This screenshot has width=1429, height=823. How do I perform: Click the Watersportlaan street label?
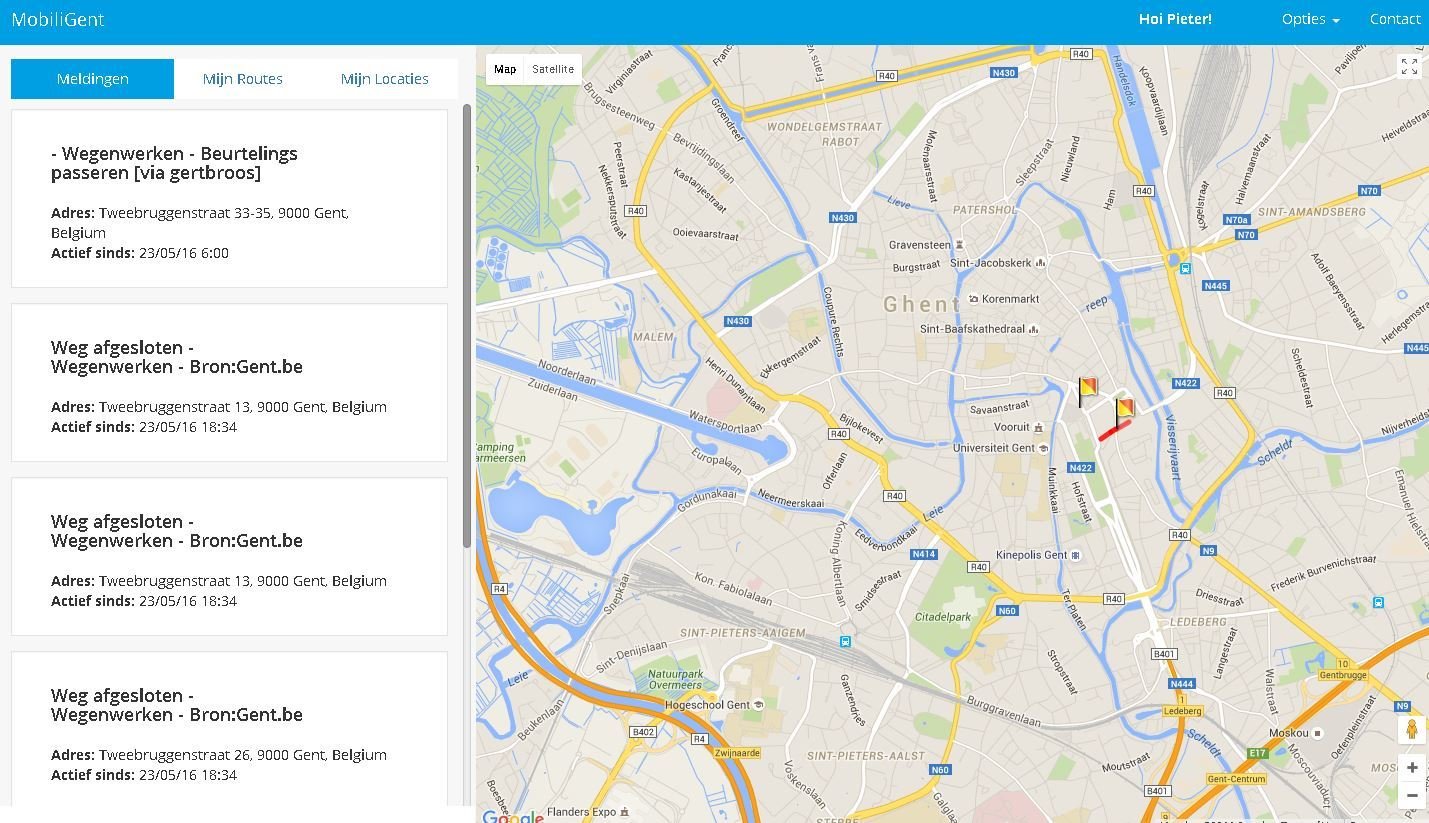(x=726, y=422)
